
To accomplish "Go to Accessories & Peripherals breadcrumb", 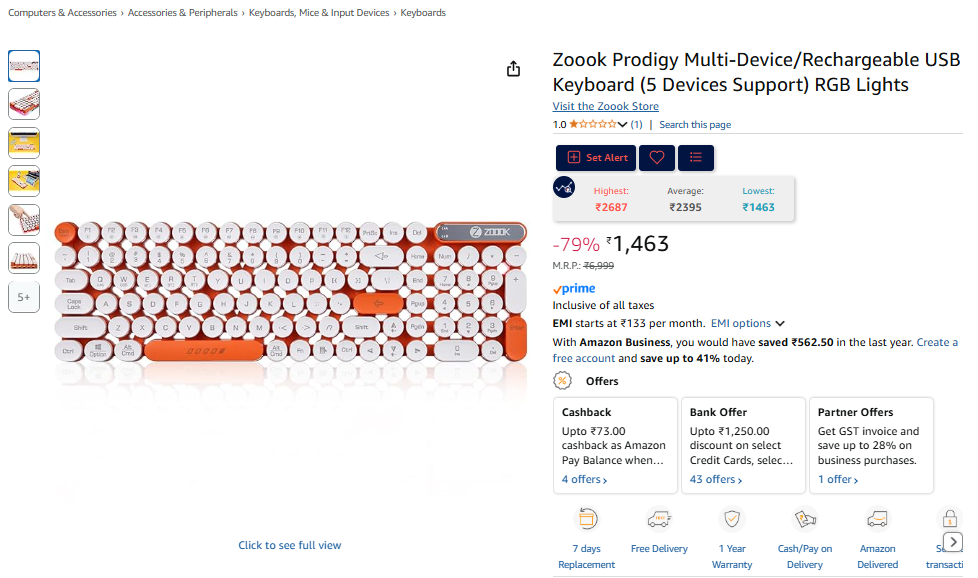I will coord(183,13).
